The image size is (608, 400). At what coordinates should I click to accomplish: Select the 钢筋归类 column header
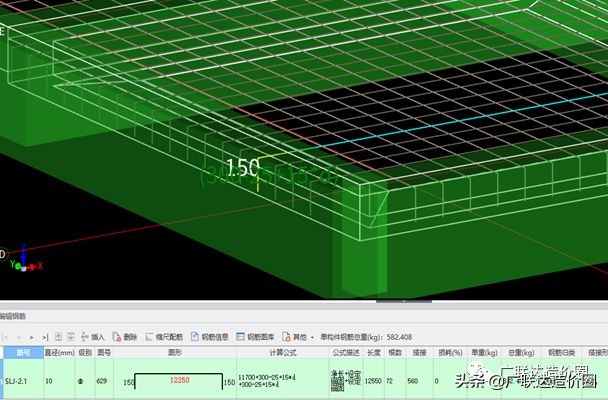pos(561,353)
